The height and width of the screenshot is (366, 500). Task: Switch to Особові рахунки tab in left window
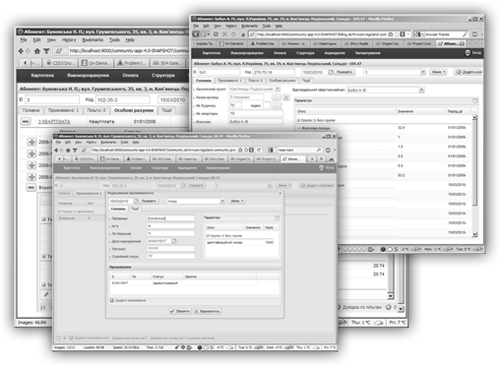(x=134, y=110)
